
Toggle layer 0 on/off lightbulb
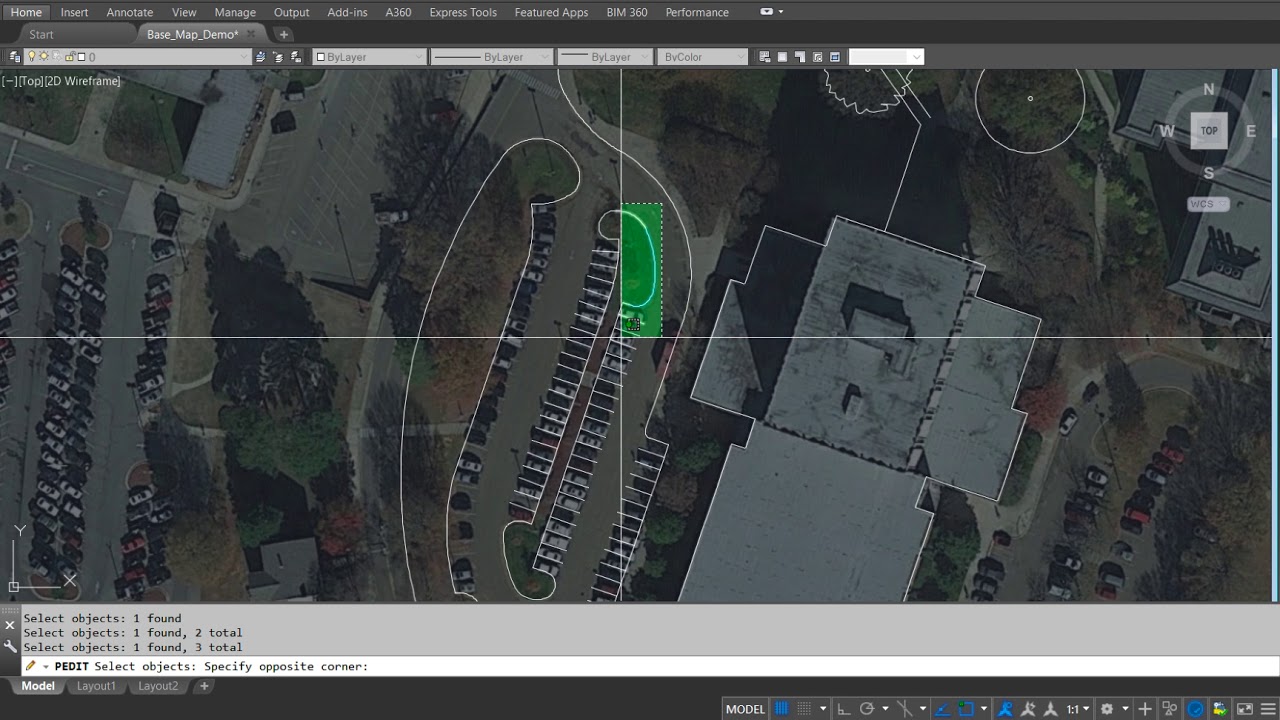click(x=32, y=57)
